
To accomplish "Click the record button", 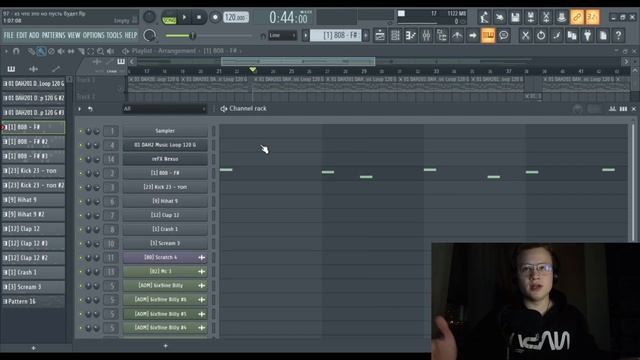I will (x=215, y=18).
